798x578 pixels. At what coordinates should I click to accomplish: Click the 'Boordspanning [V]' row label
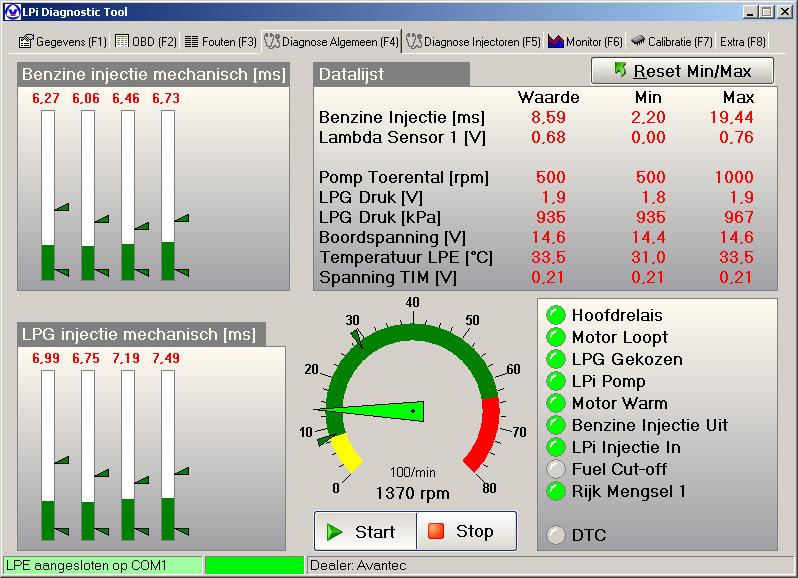[392, 237]
